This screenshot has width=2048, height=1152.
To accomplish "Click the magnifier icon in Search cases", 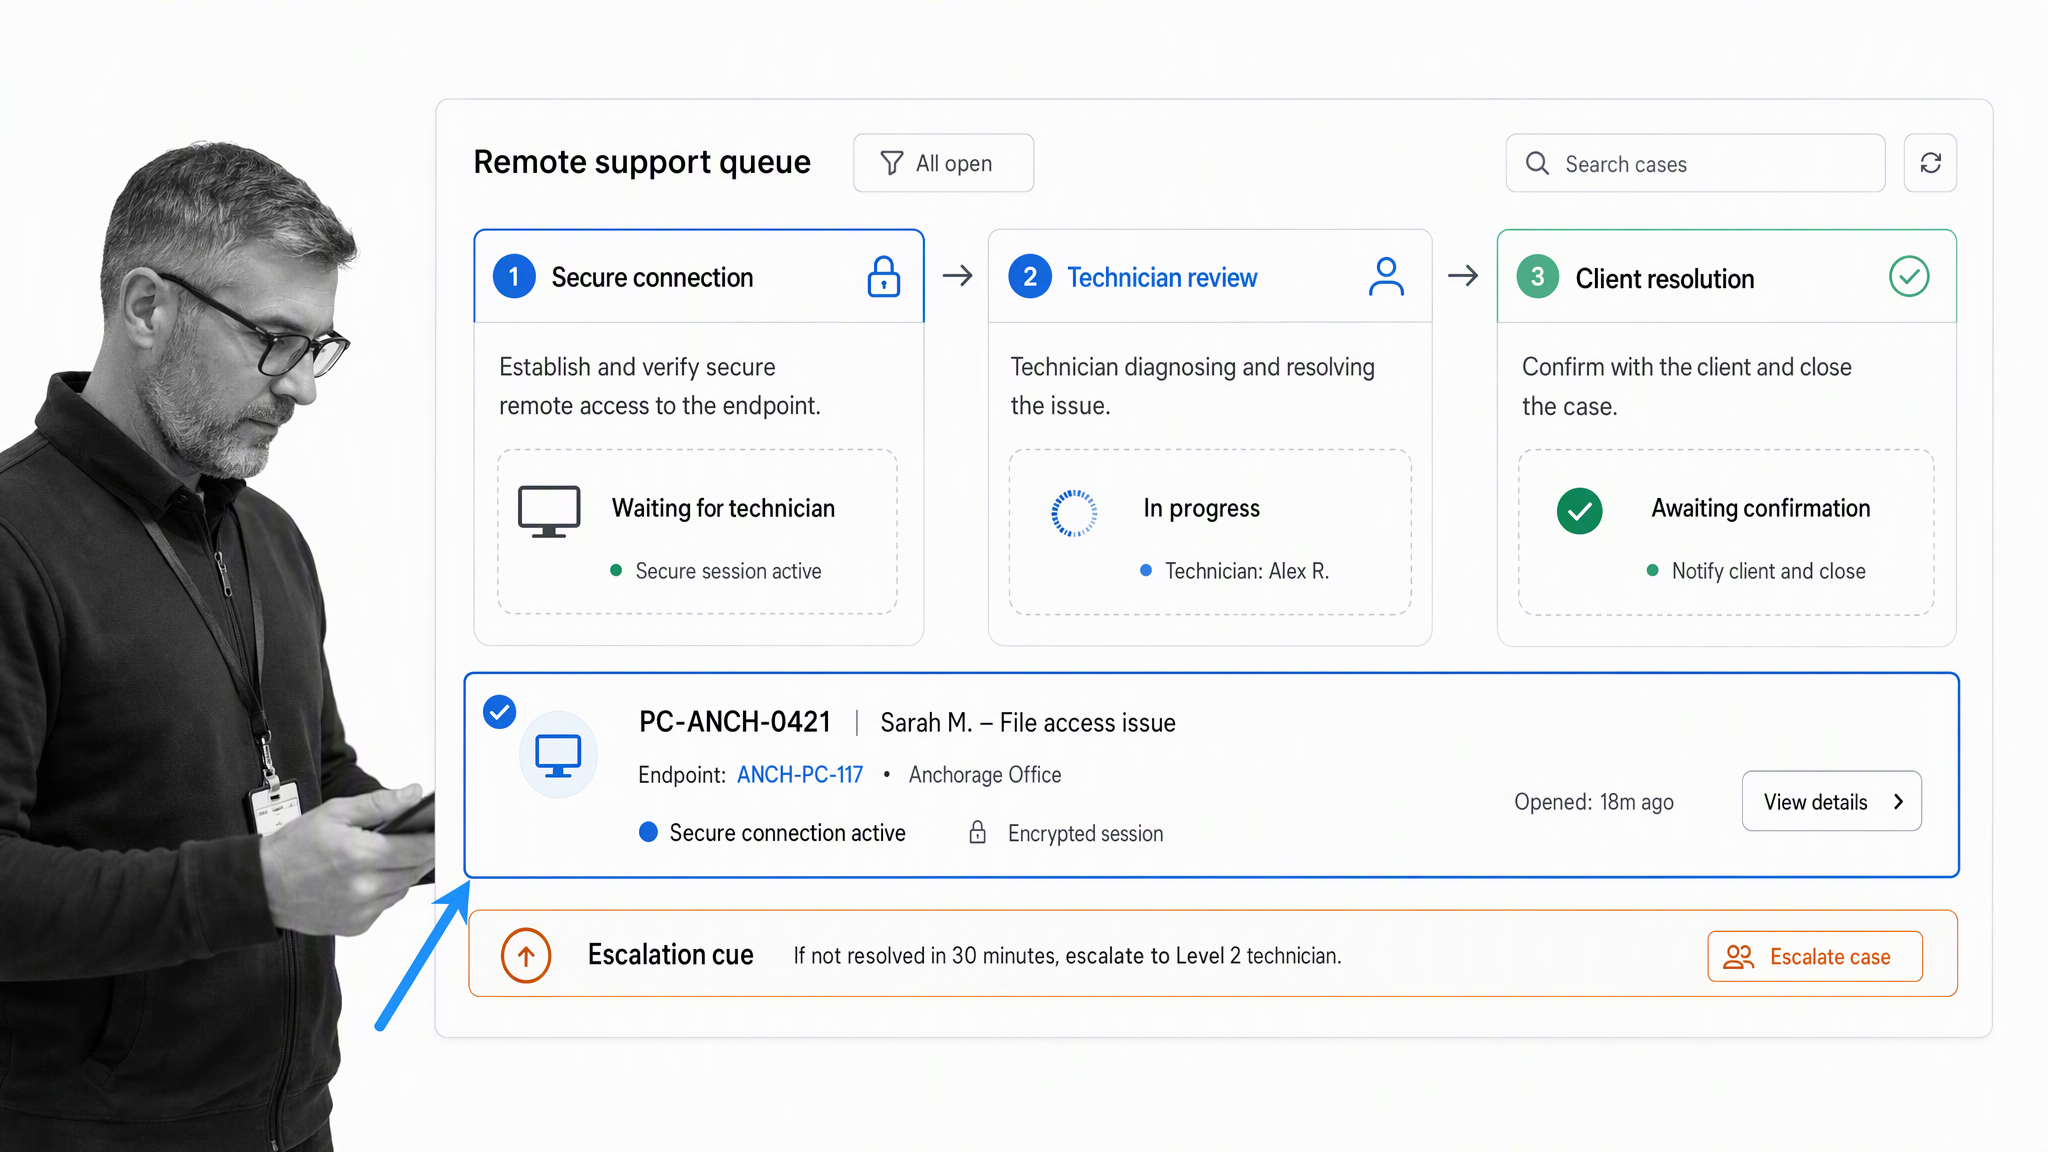I will (x=1538, y=163).
